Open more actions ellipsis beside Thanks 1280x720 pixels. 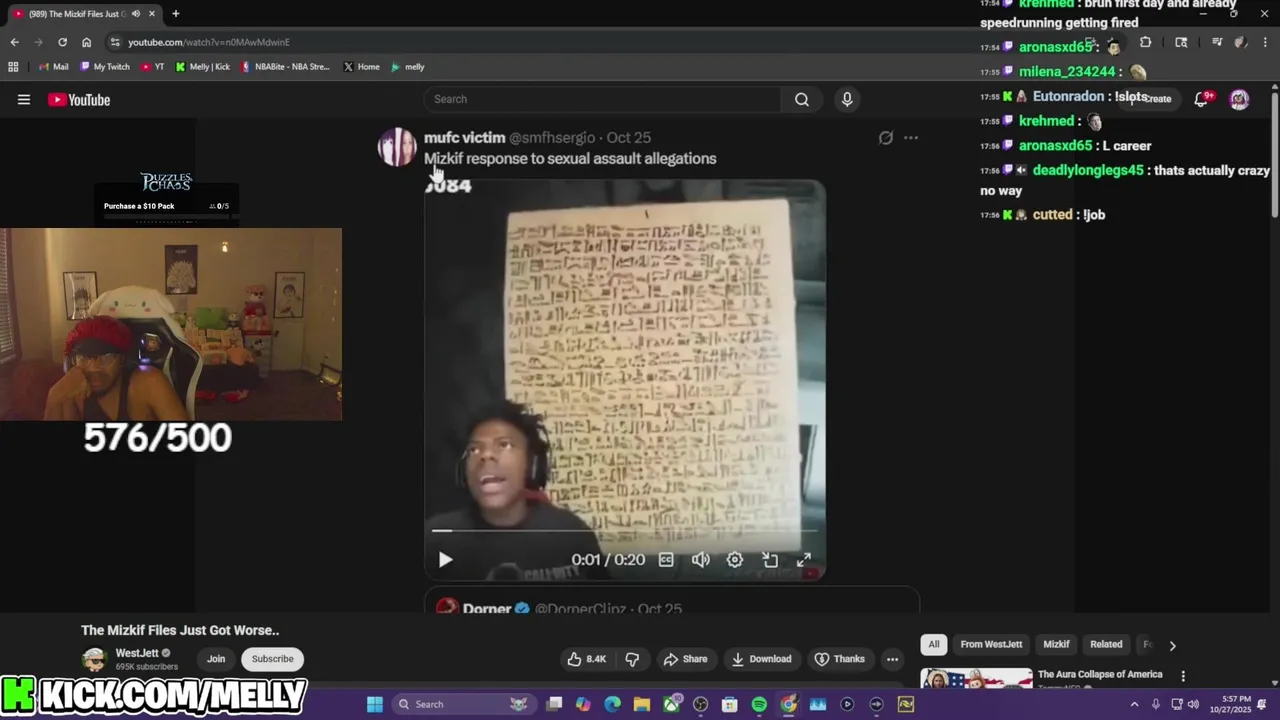892,659
